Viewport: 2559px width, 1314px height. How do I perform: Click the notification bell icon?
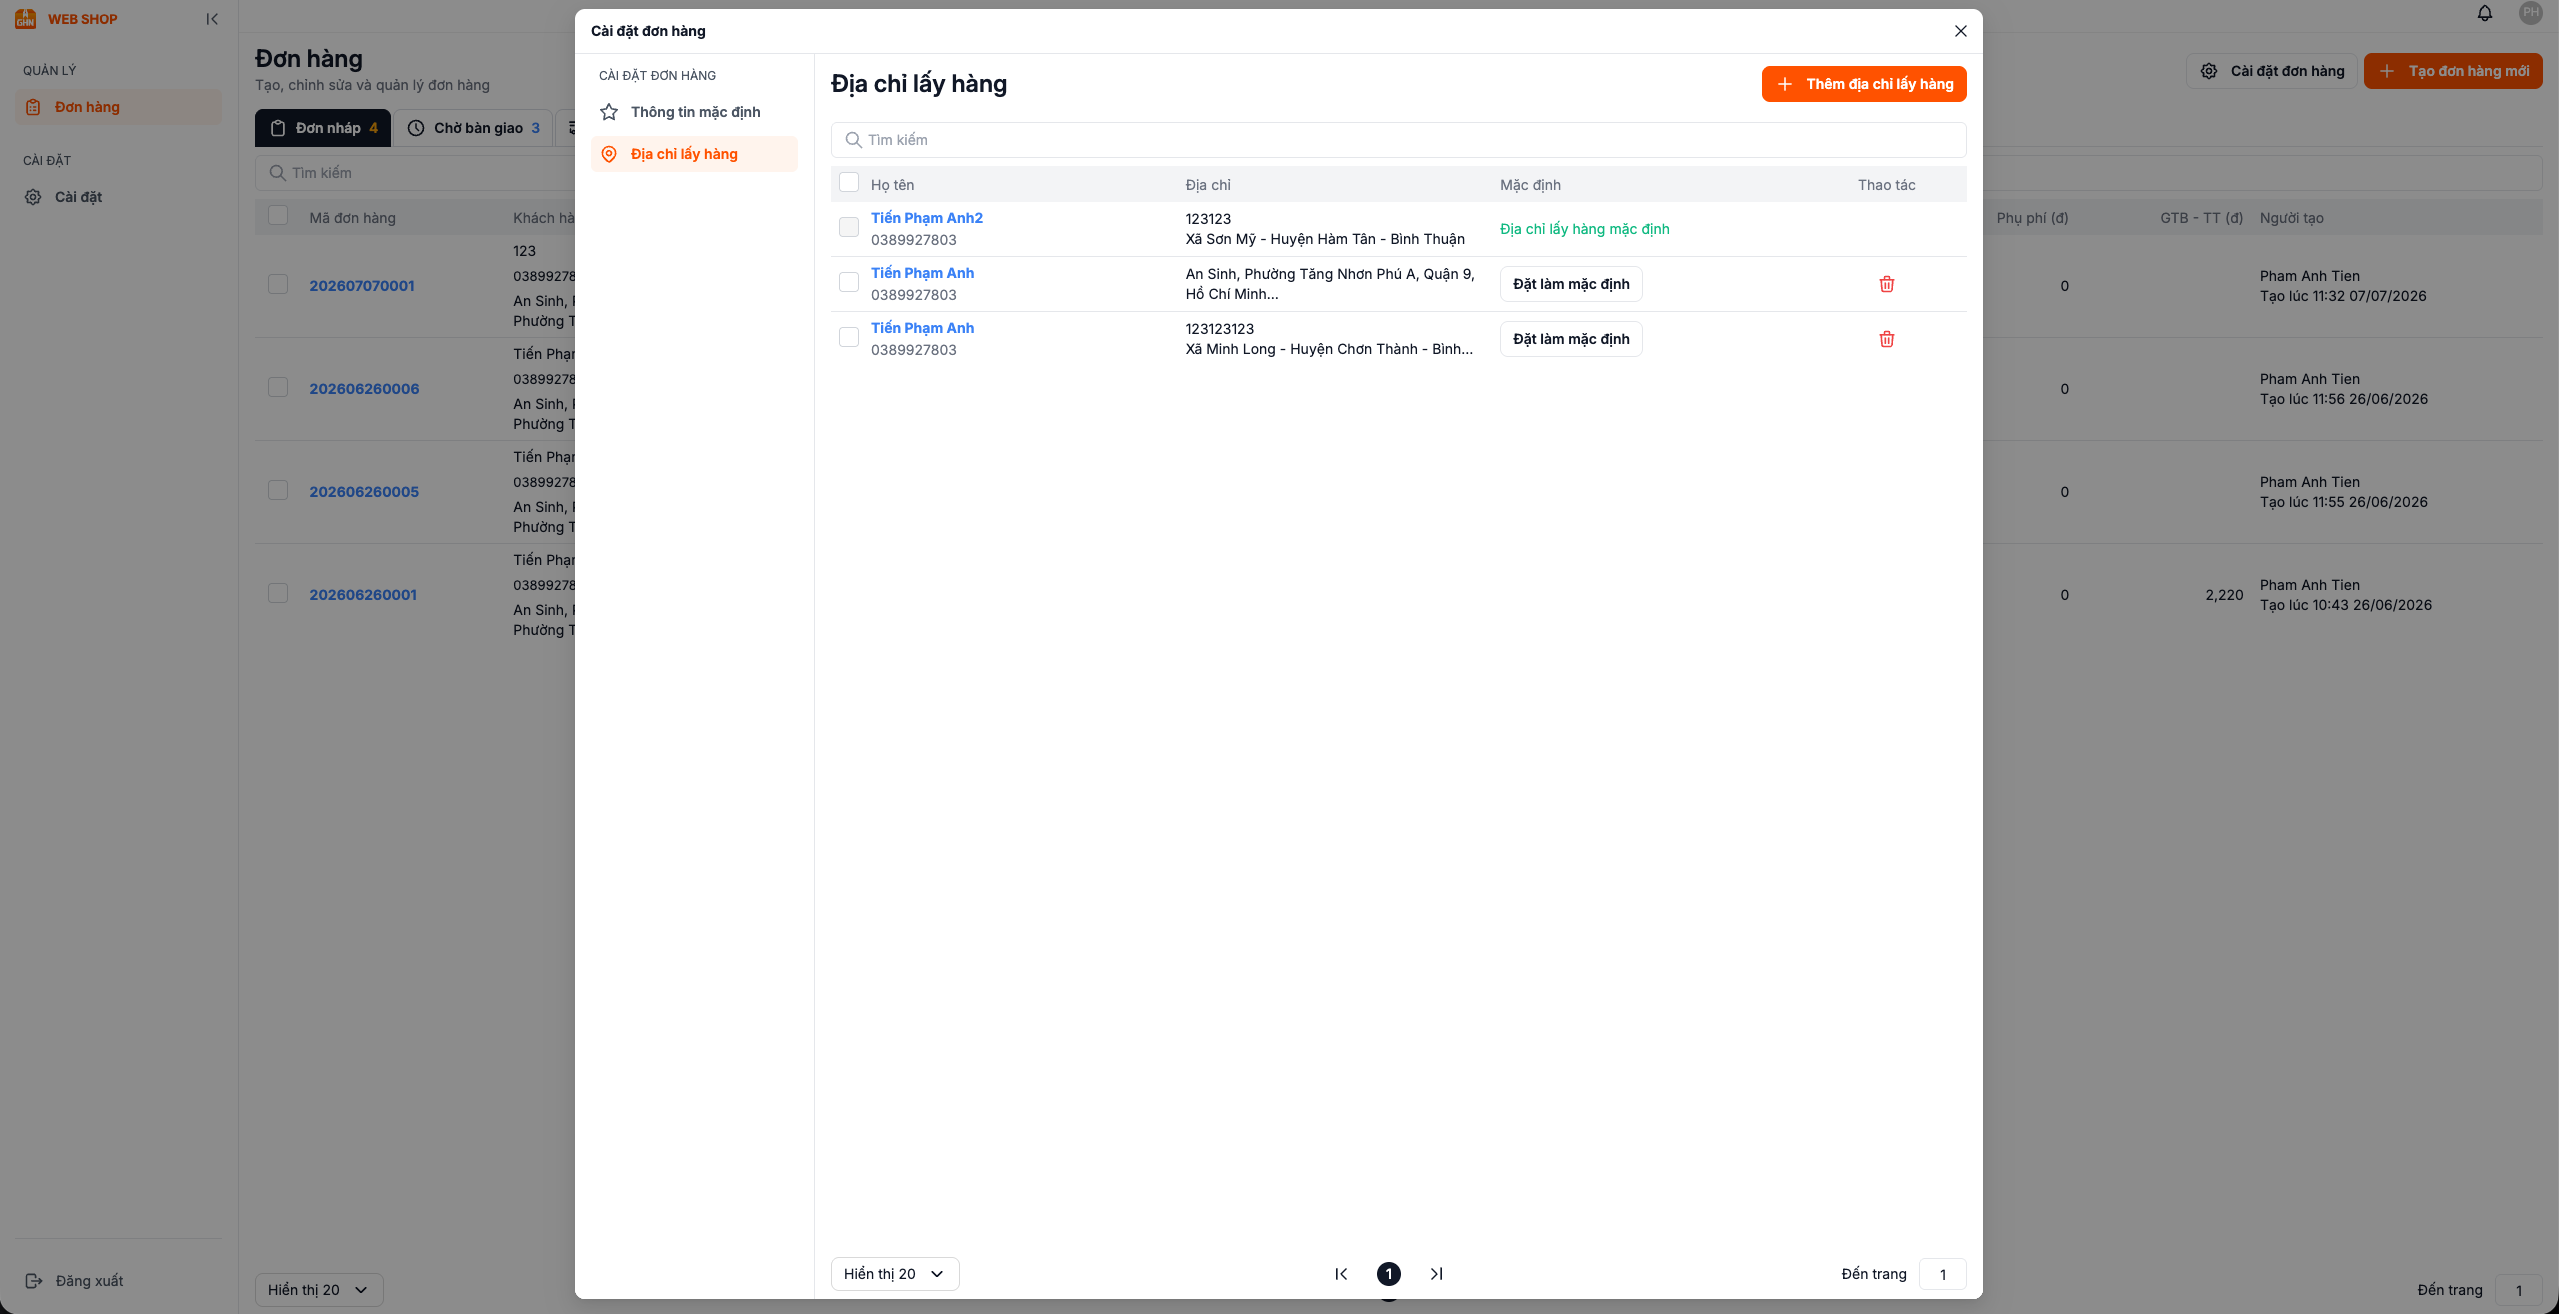(x=2484, y=14)
